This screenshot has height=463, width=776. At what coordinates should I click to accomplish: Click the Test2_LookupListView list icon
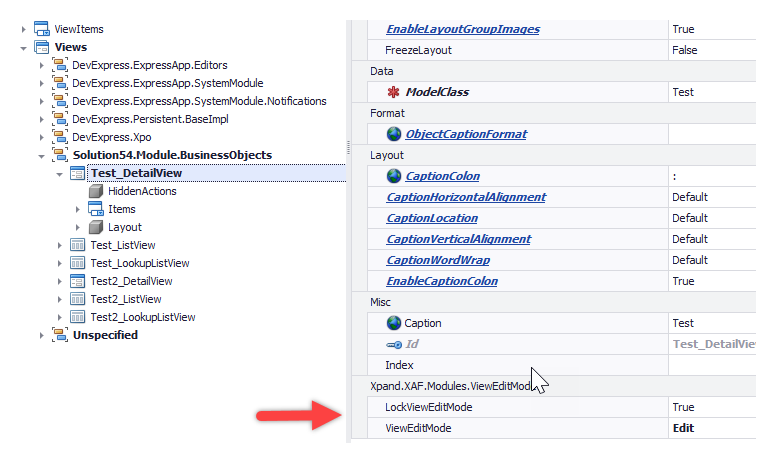point(78,317)
